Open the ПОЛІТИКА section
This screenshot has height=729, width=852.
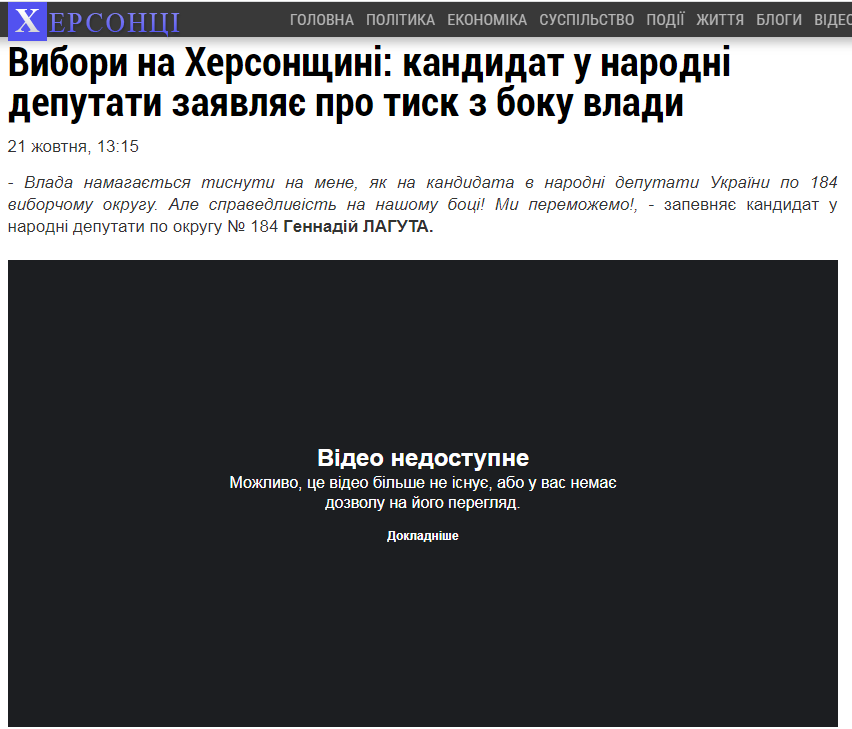click(x=401, y=18)
